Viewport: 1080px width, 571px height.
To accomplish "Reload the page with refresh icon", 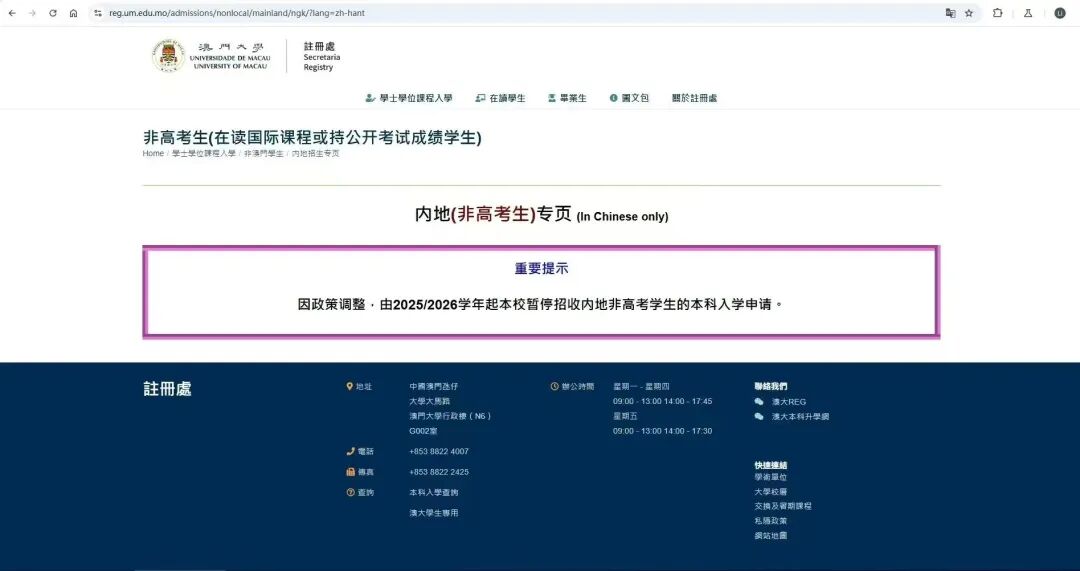I will click(52, 13).
